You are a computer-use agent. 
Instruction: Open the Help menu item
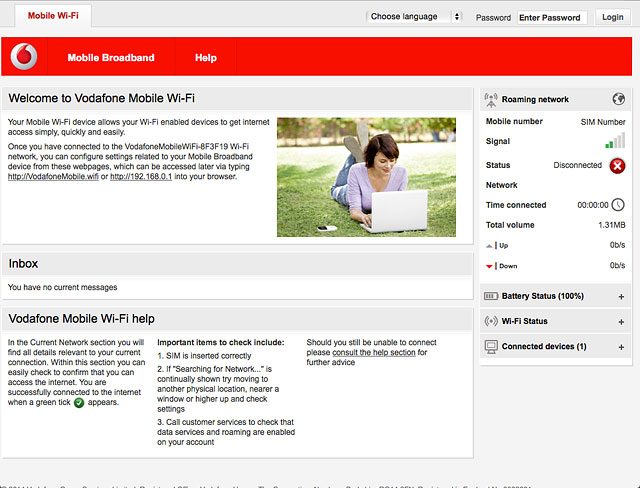click(206, 58)
